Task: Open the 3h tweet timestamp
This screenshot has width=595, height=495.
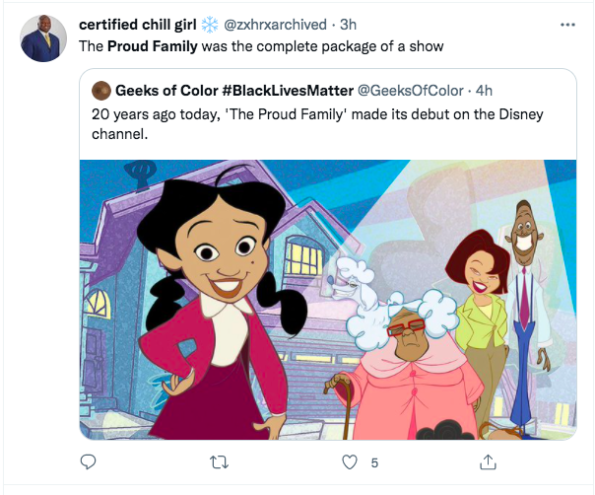Action: click(348, 25)
